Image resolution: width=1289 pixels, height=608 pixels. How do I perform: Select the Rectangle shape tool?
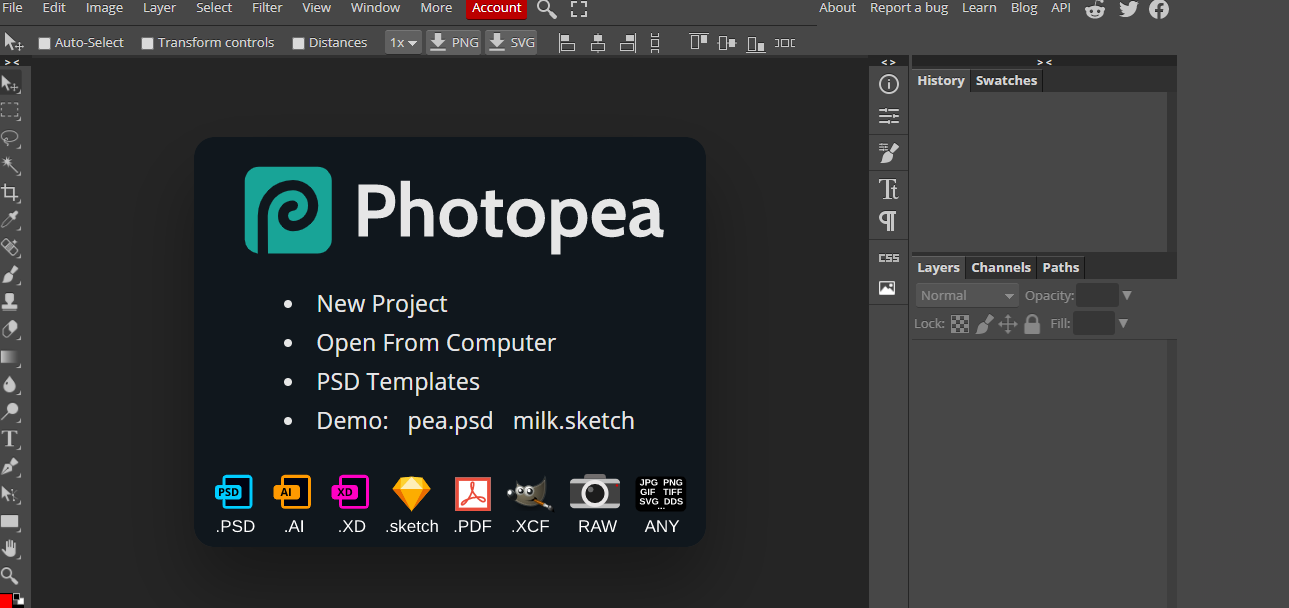[11, 521]
